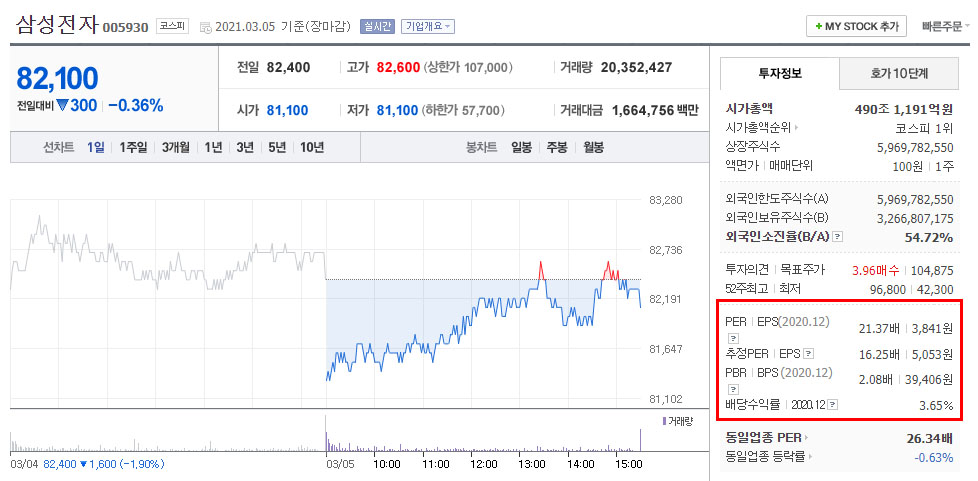Open the 동일업종 PER link
The height and width of the screenshot is (481, 978).
pyautogui.click(x=763, y=438)
